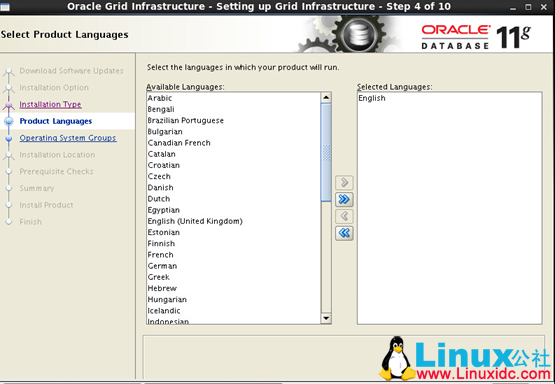Highlight Greek in Available Languages
Screen dimensions: 555x384
tap(234, 277)
